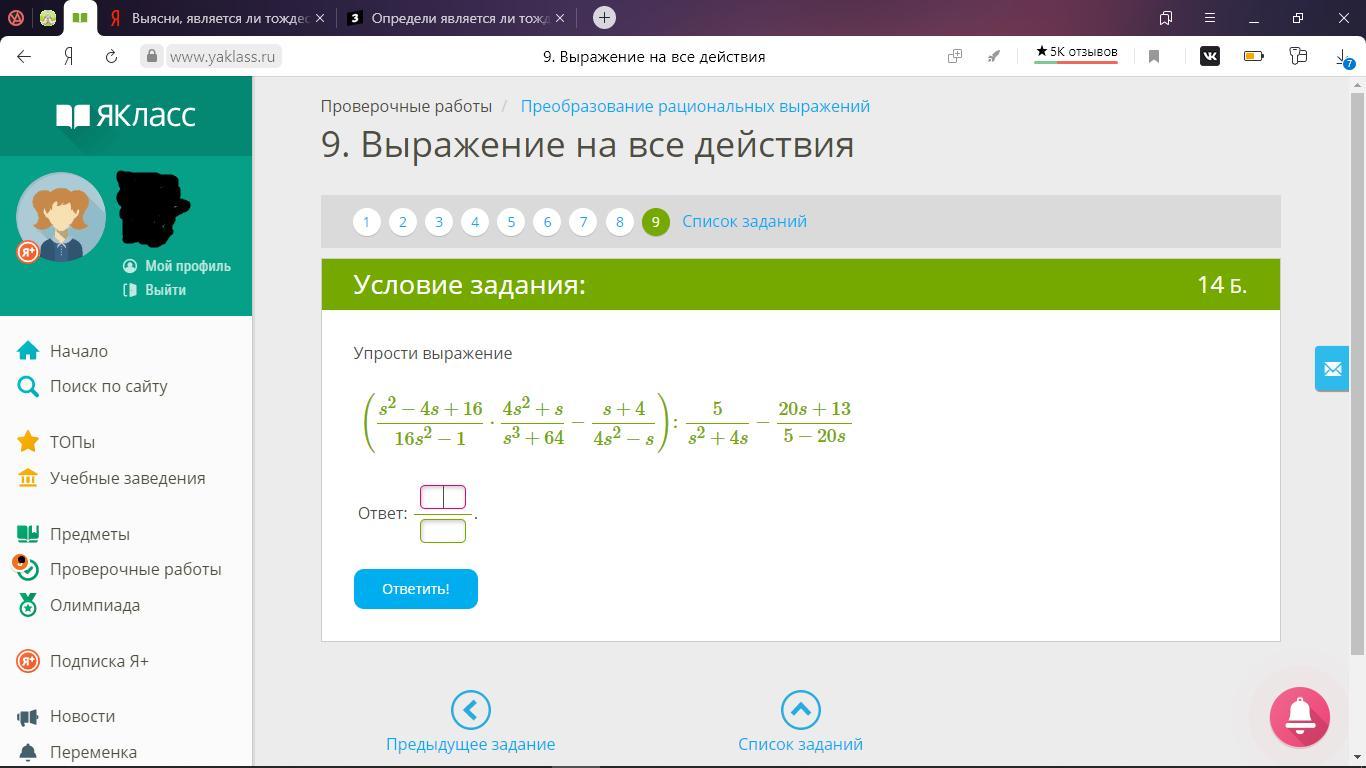The image size is (1366, 768).
Task: Go to task number 5
Action: (x=511, y=222)
